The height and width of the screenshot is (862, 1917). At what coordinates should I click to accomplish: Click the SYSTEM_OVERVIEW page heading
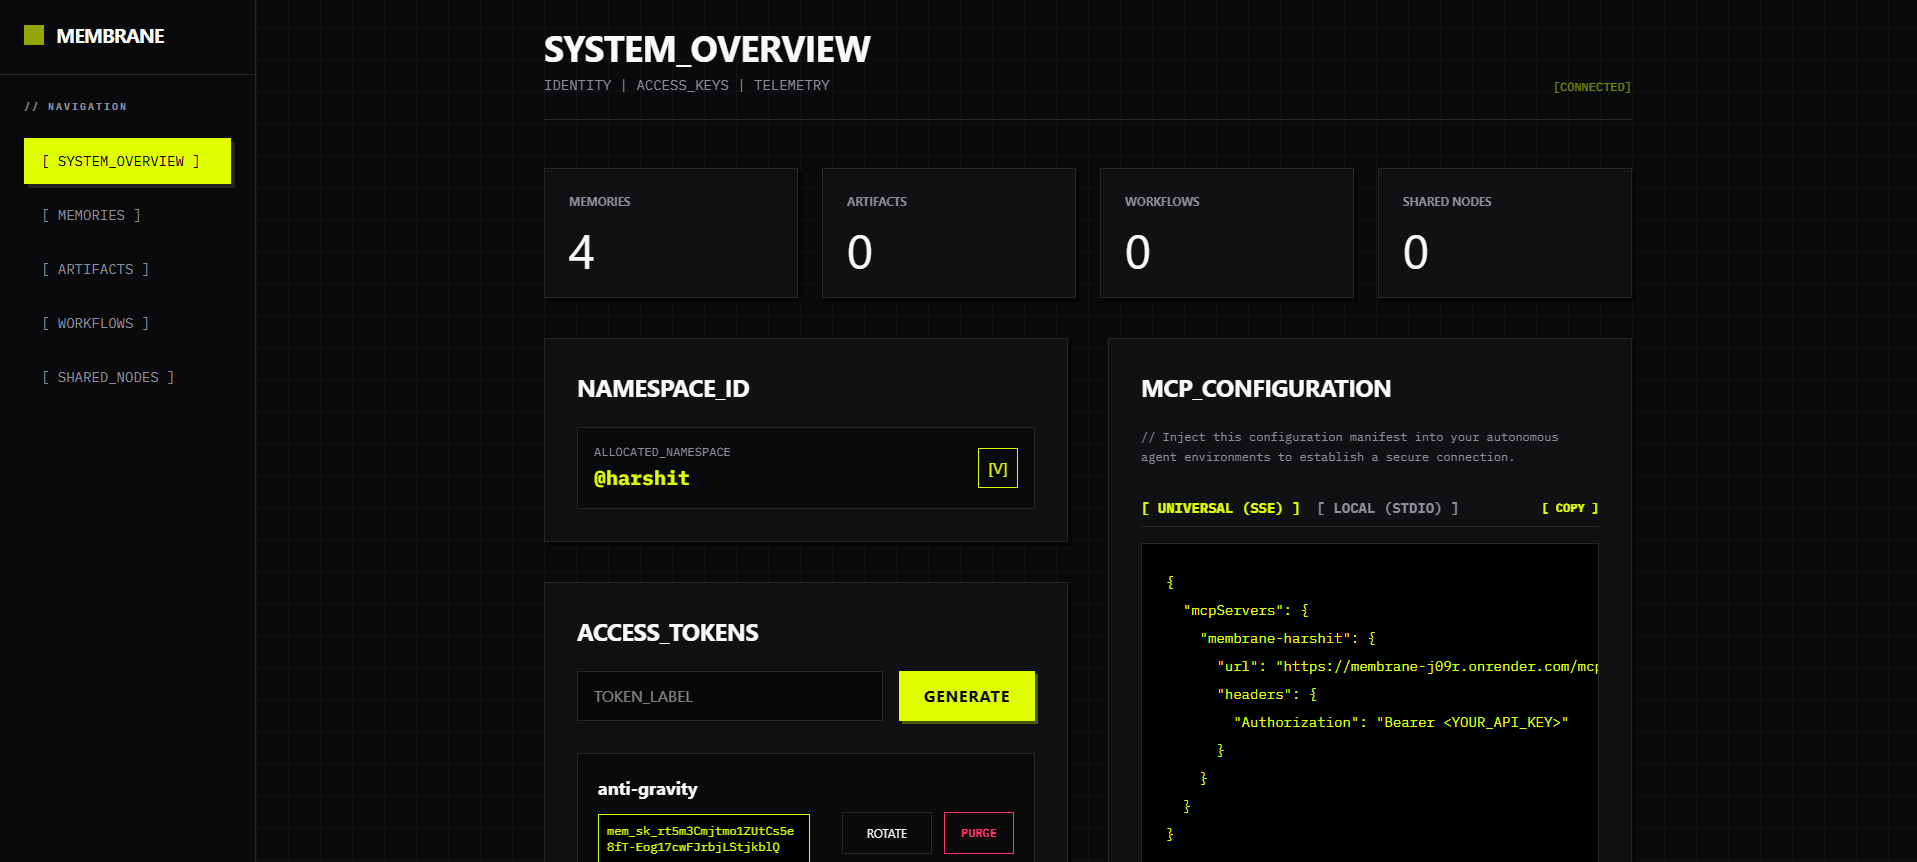pyautogui.click(x=707, y=49)
